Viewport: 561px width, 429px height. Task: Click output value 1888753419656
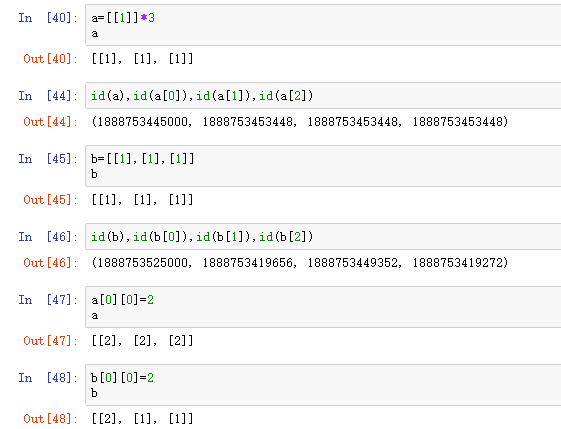tap(248, 263)
